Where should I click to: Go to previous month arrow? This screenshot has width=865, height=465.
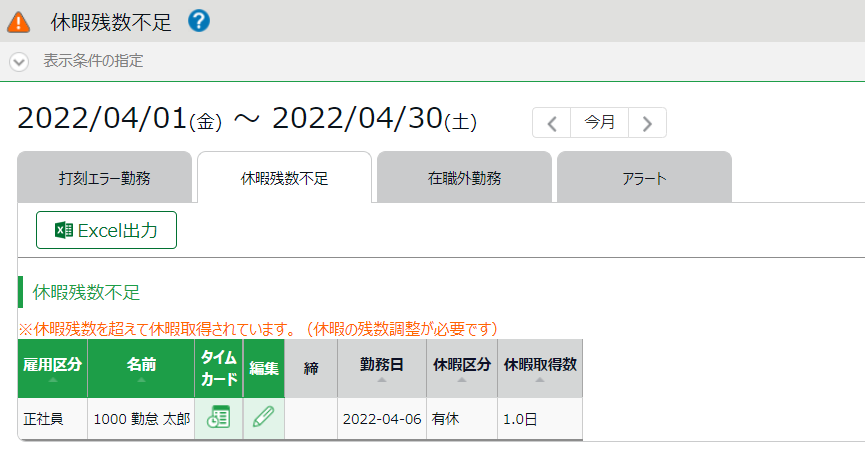coord(552,123)
